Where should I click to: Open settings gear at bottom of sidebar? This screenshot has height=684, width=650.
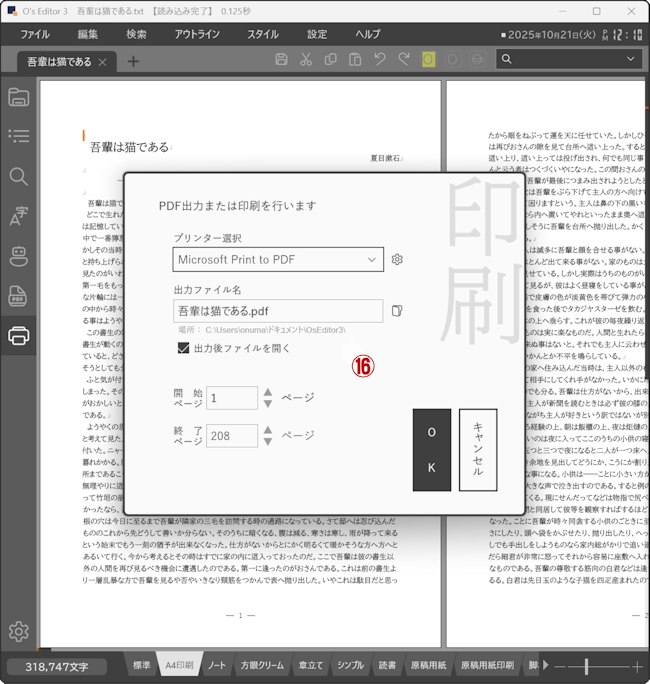pos(18,631)
